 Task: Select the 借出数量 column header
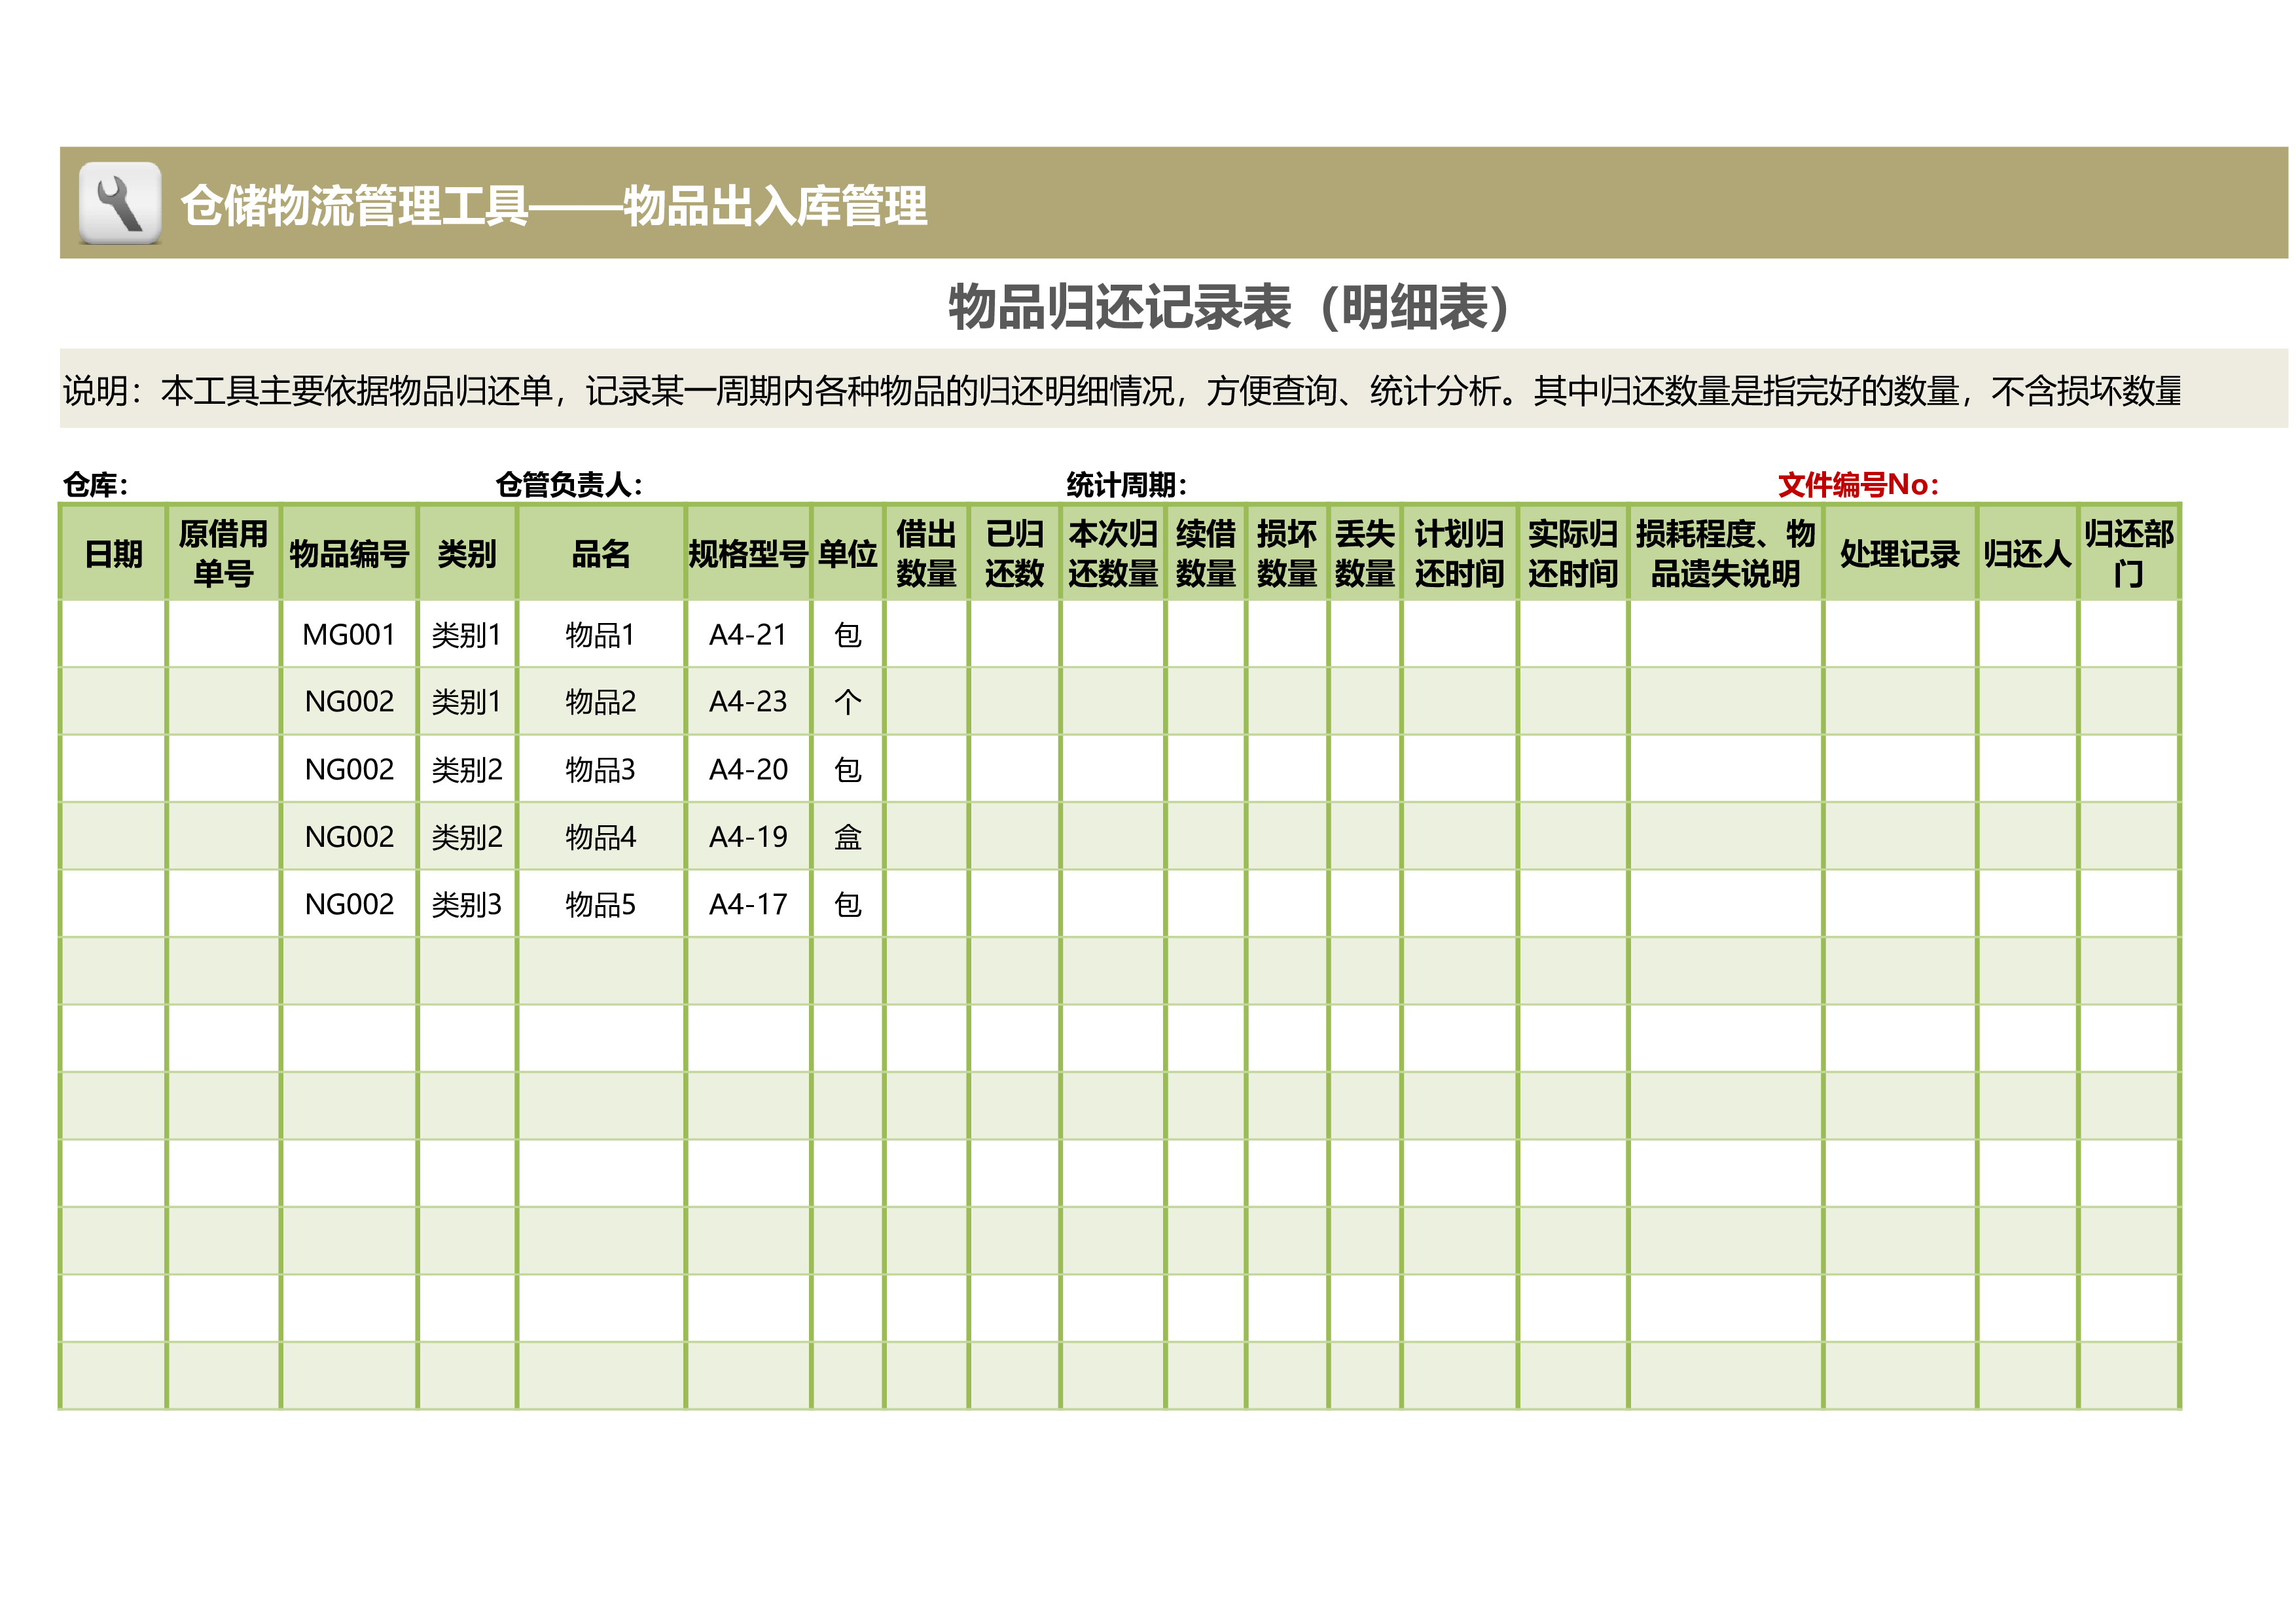click(x=926, y=553)
